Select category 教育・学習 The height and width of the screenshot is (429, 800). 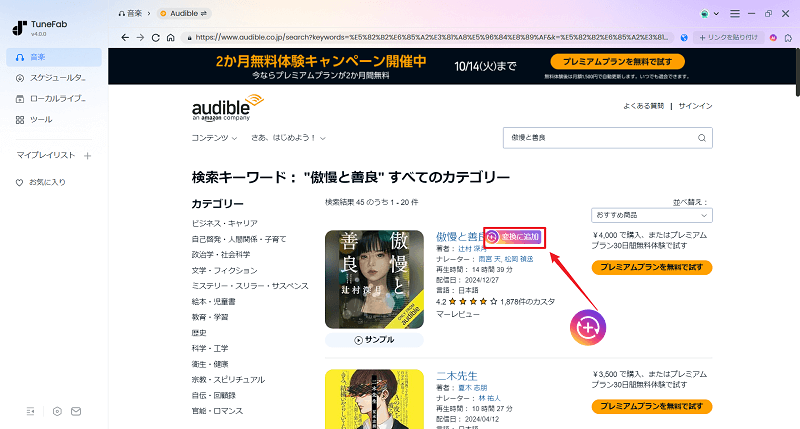point(210,317)
